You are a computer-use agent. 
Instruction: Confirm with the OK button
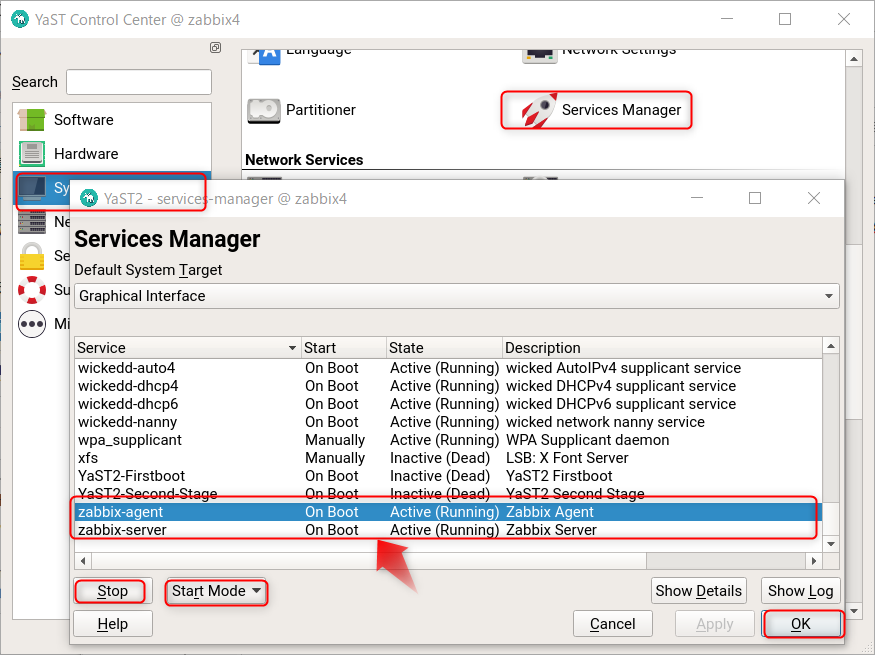click(x=801, y=624)
